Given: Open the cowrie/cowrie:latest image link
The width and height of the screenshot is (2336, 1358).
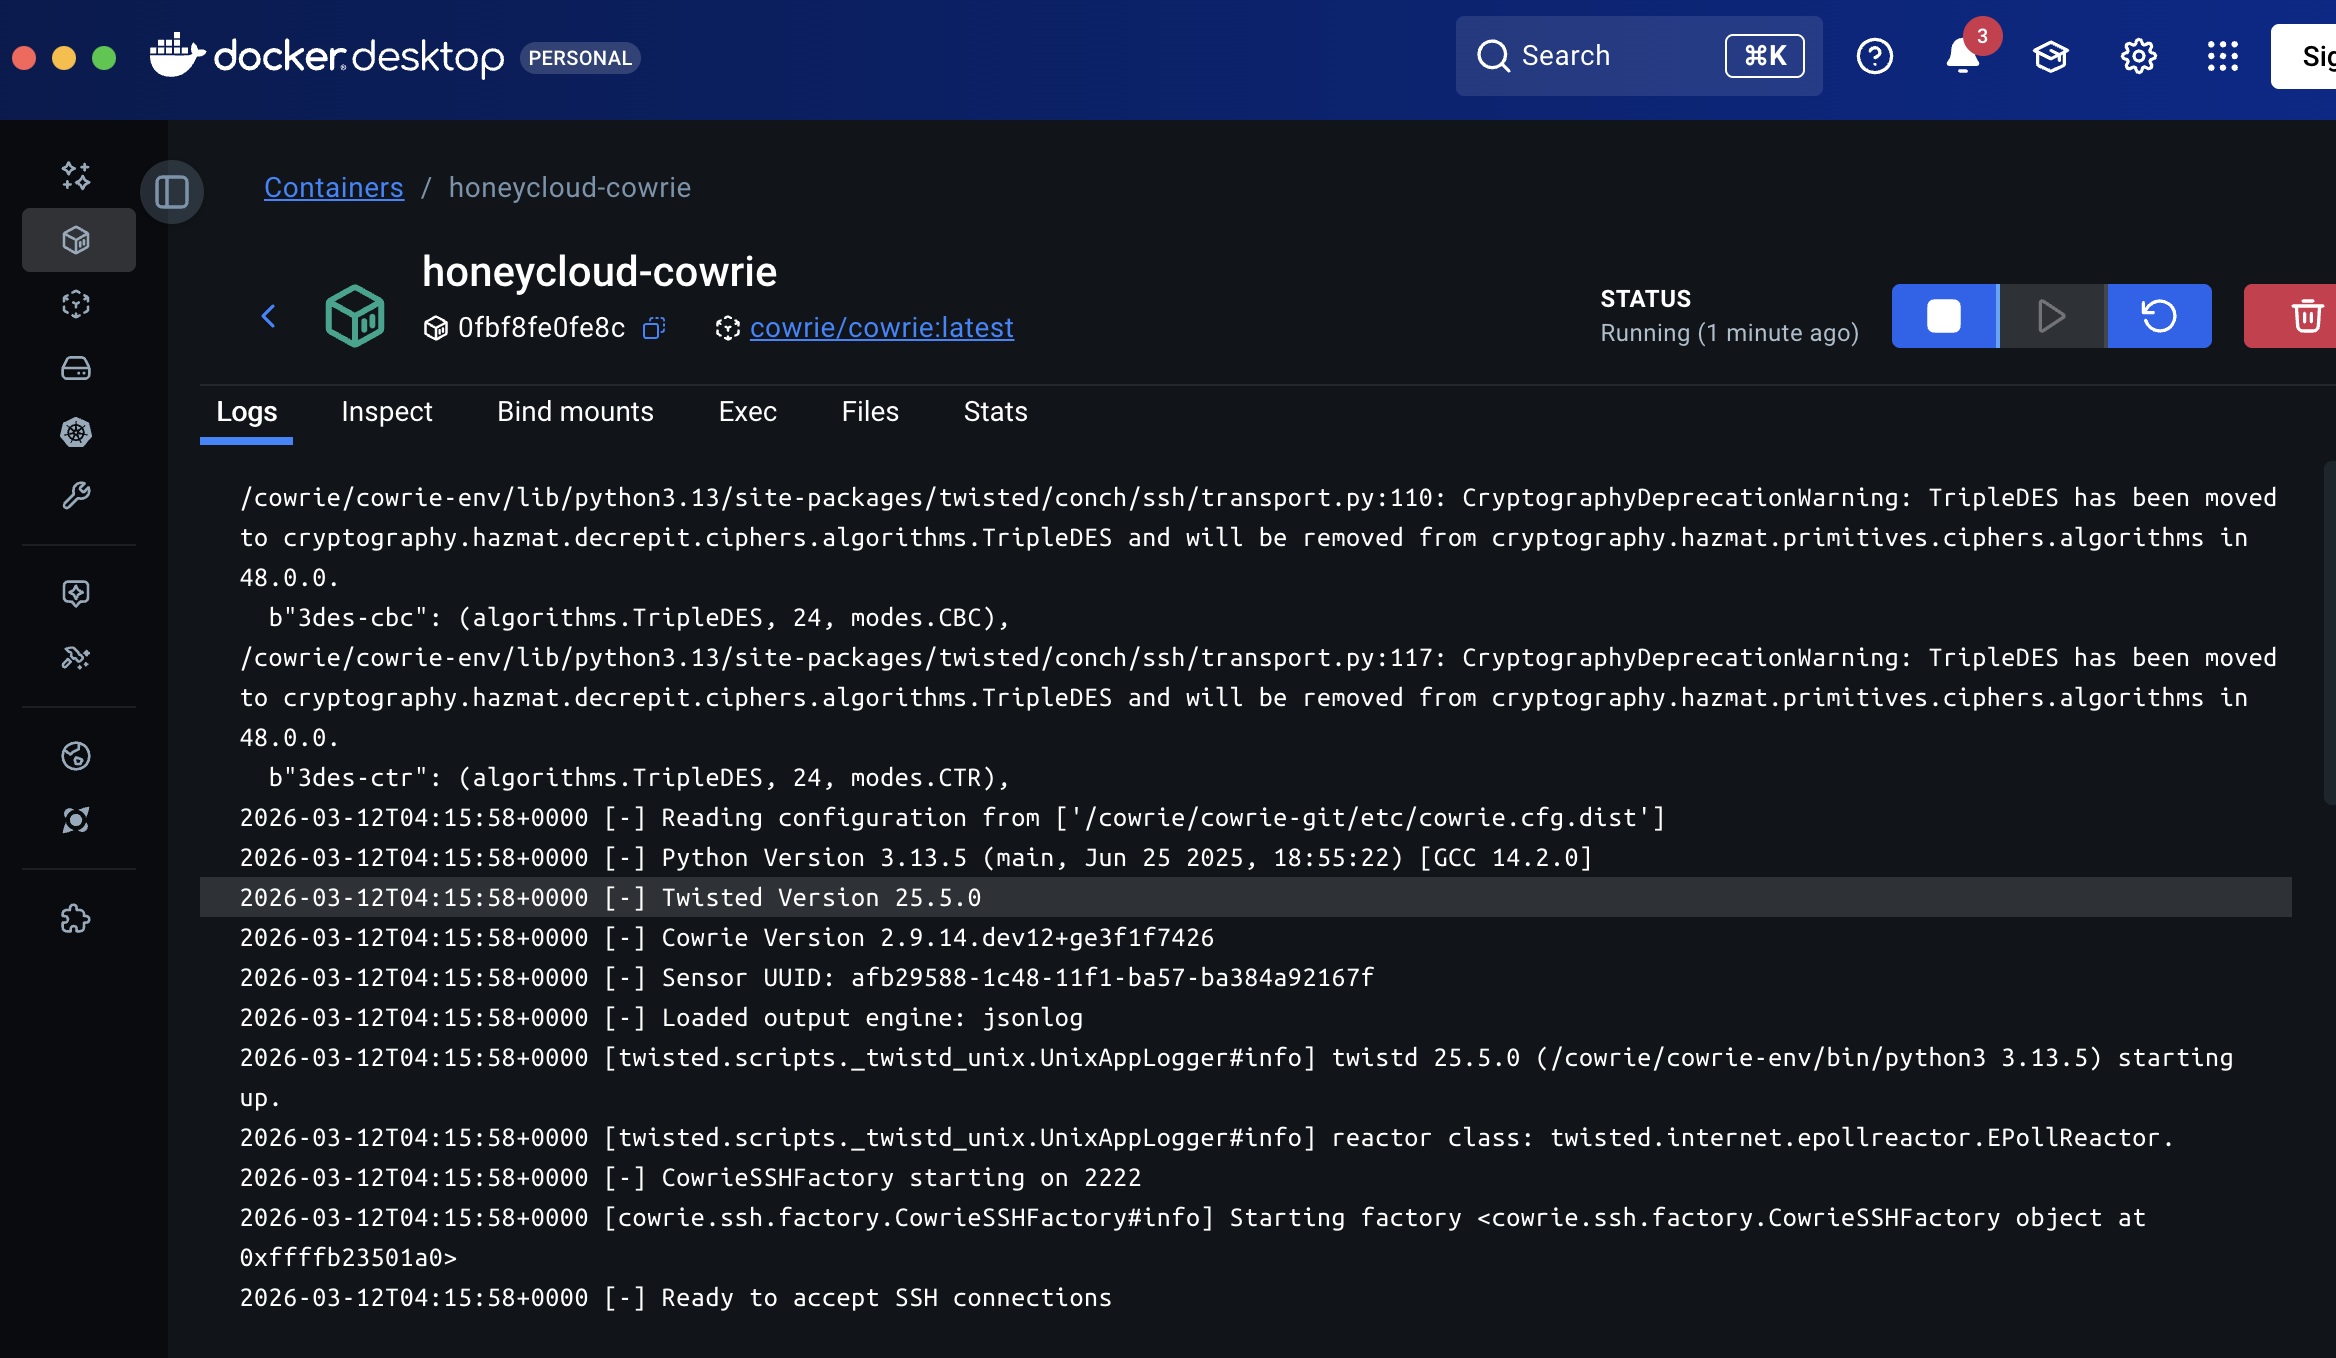Looking at the screenshot, I should [882, 328].
